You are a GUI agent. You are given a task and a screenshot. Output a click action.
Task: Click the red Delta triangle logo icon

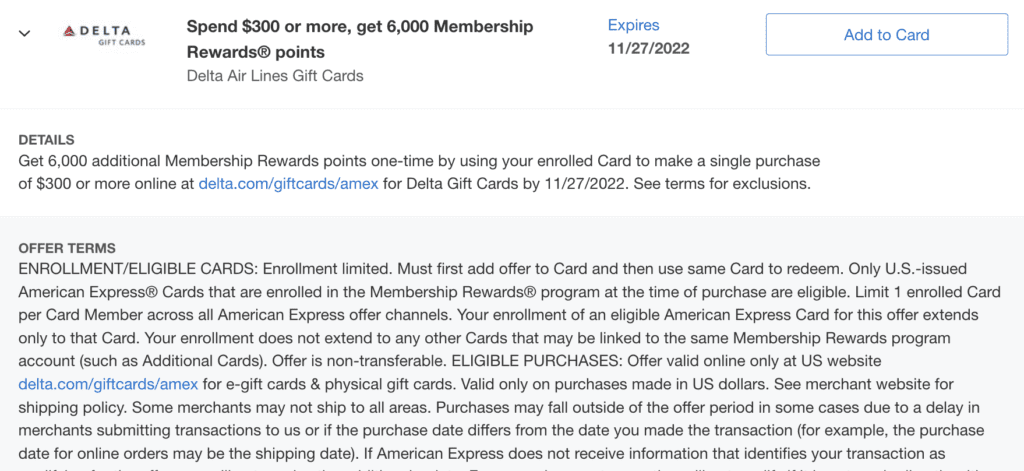pyautogui.click(x=70, y=31)
